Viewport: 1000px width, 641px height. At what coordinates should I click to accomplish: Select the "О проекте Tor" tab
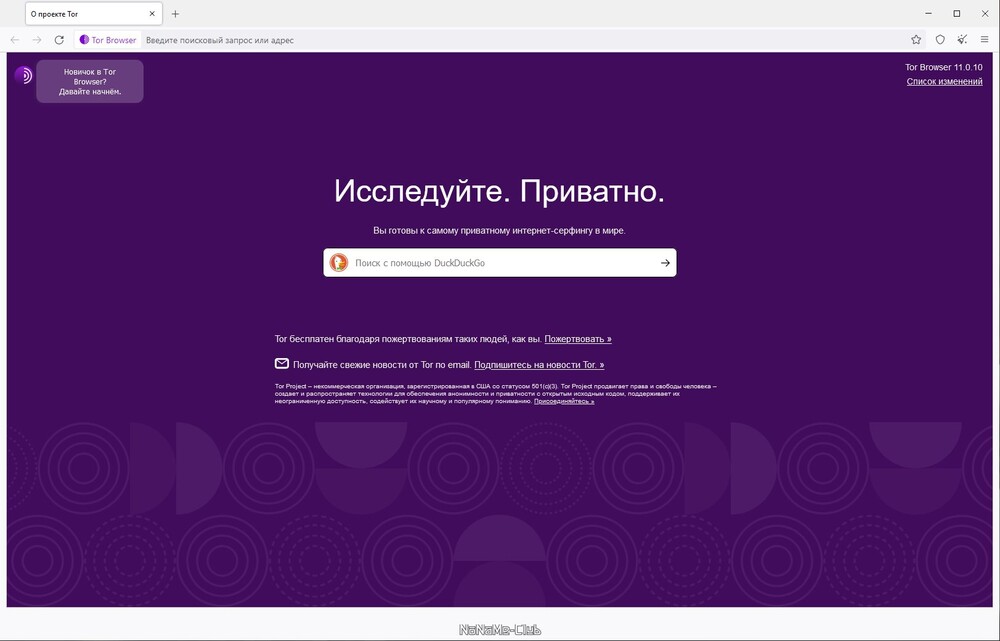click(80, 14)
